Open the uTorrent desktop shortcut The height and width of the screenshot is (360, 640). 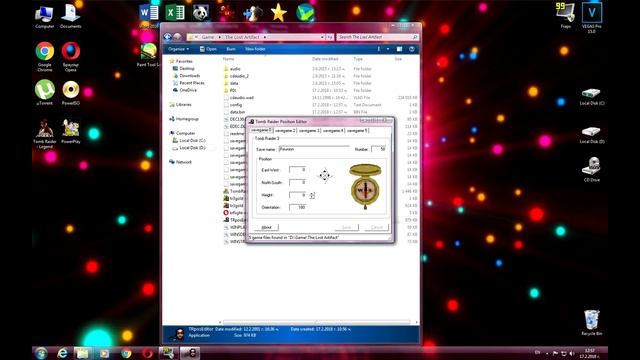tap(44, 93)
